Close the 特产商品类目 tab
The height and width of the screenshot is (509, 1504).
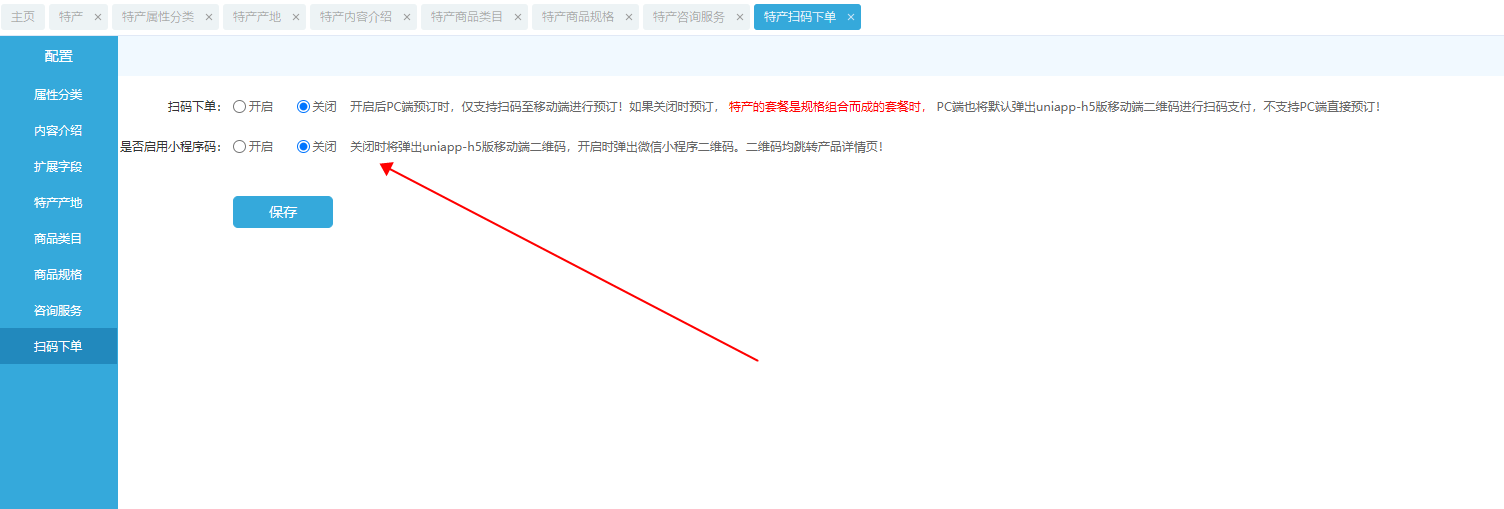(x=518, y=17)
